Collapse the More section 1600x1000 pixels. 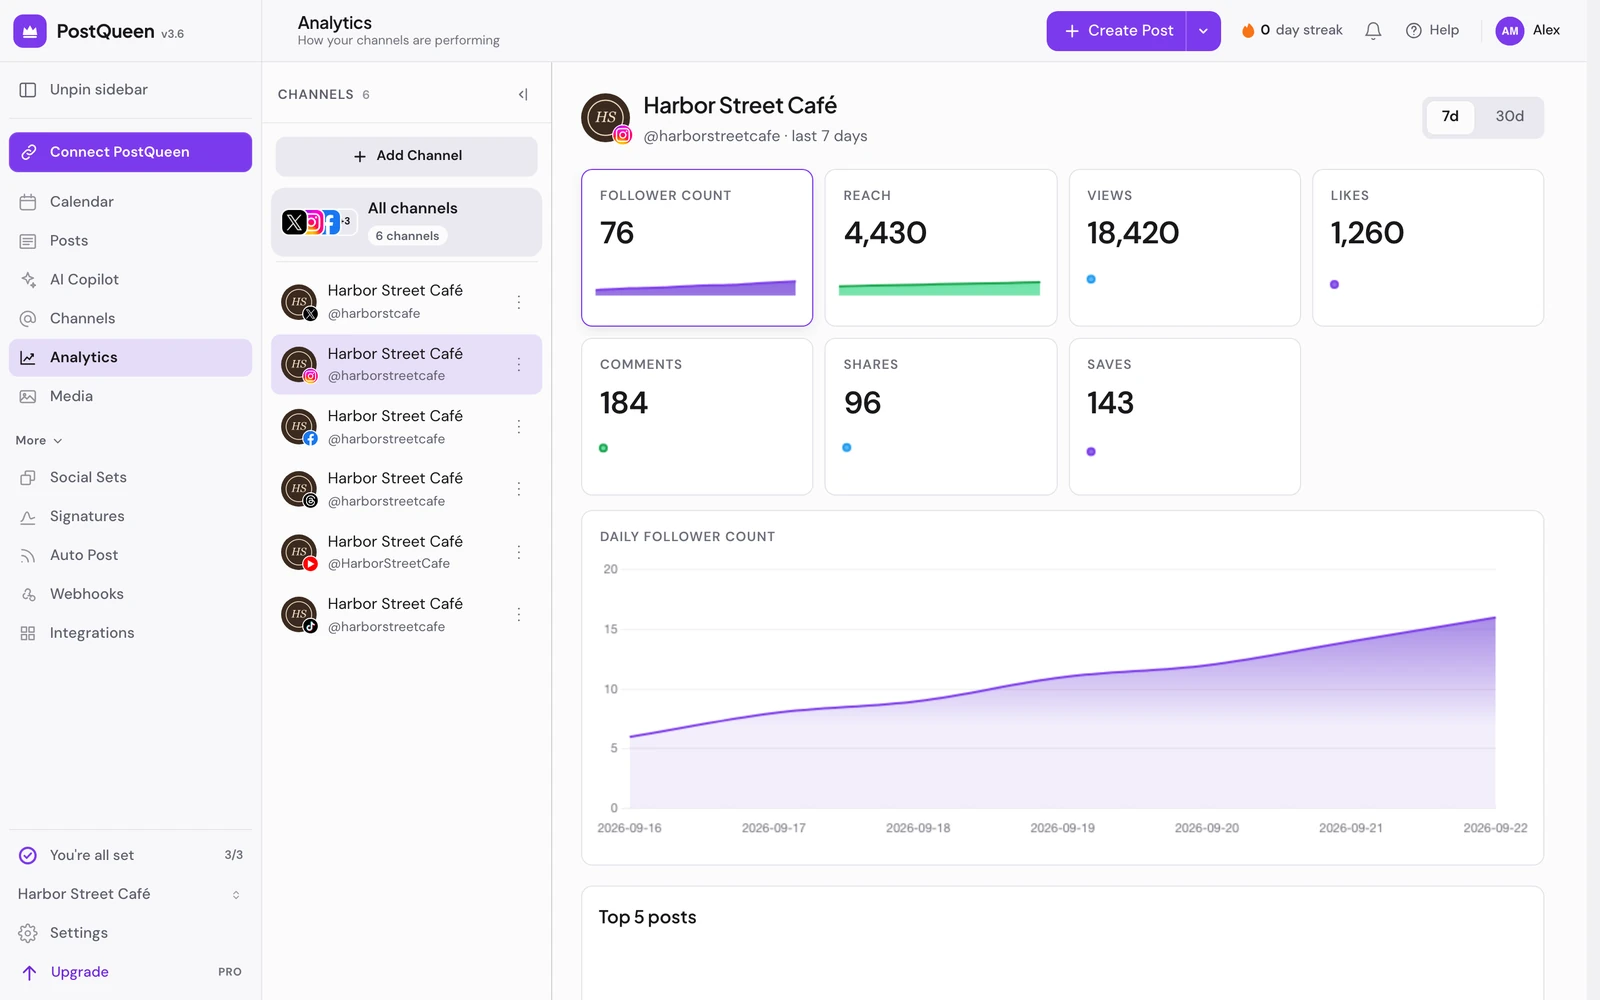[x=39, y=441]
